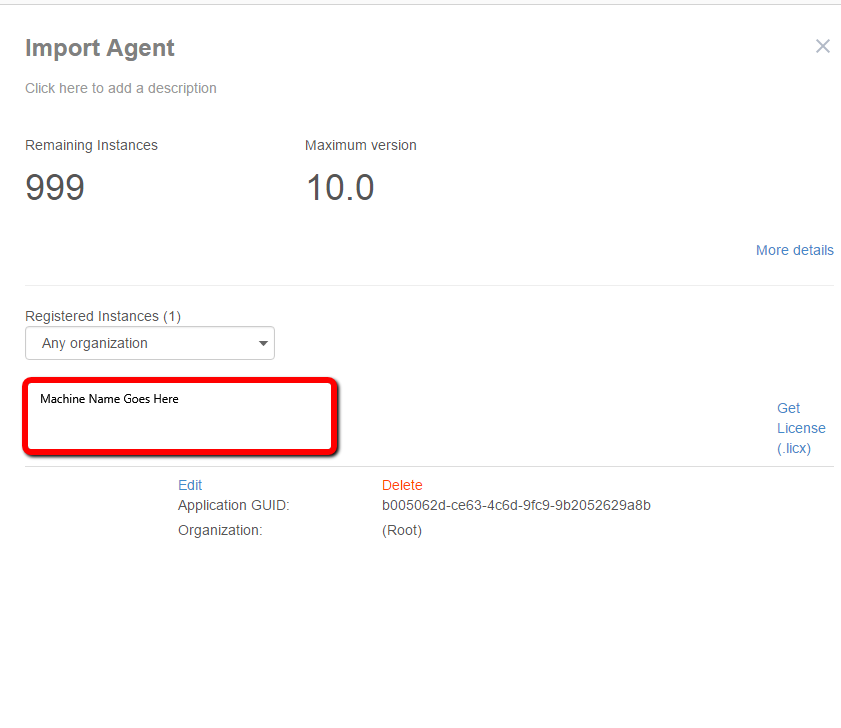Open the More details link

click(794, 250)
